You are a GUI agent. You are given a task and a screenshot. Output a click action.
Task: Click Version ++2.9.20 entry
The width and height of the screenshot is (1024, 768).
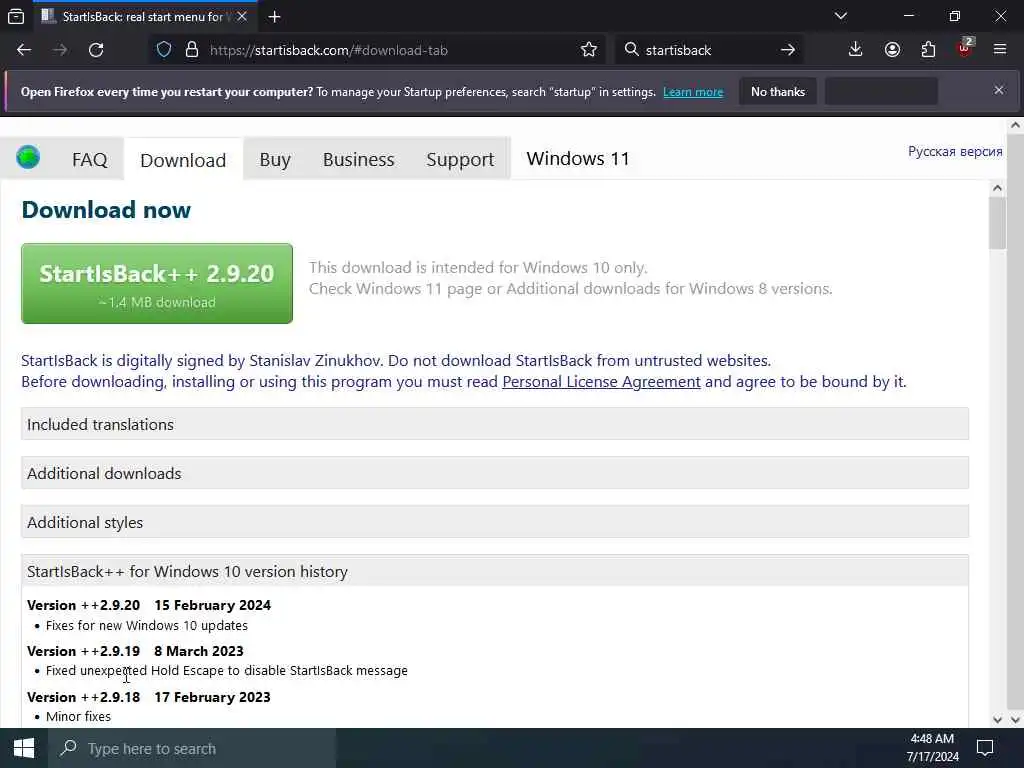pyautogui.click(x=149, y=605)
